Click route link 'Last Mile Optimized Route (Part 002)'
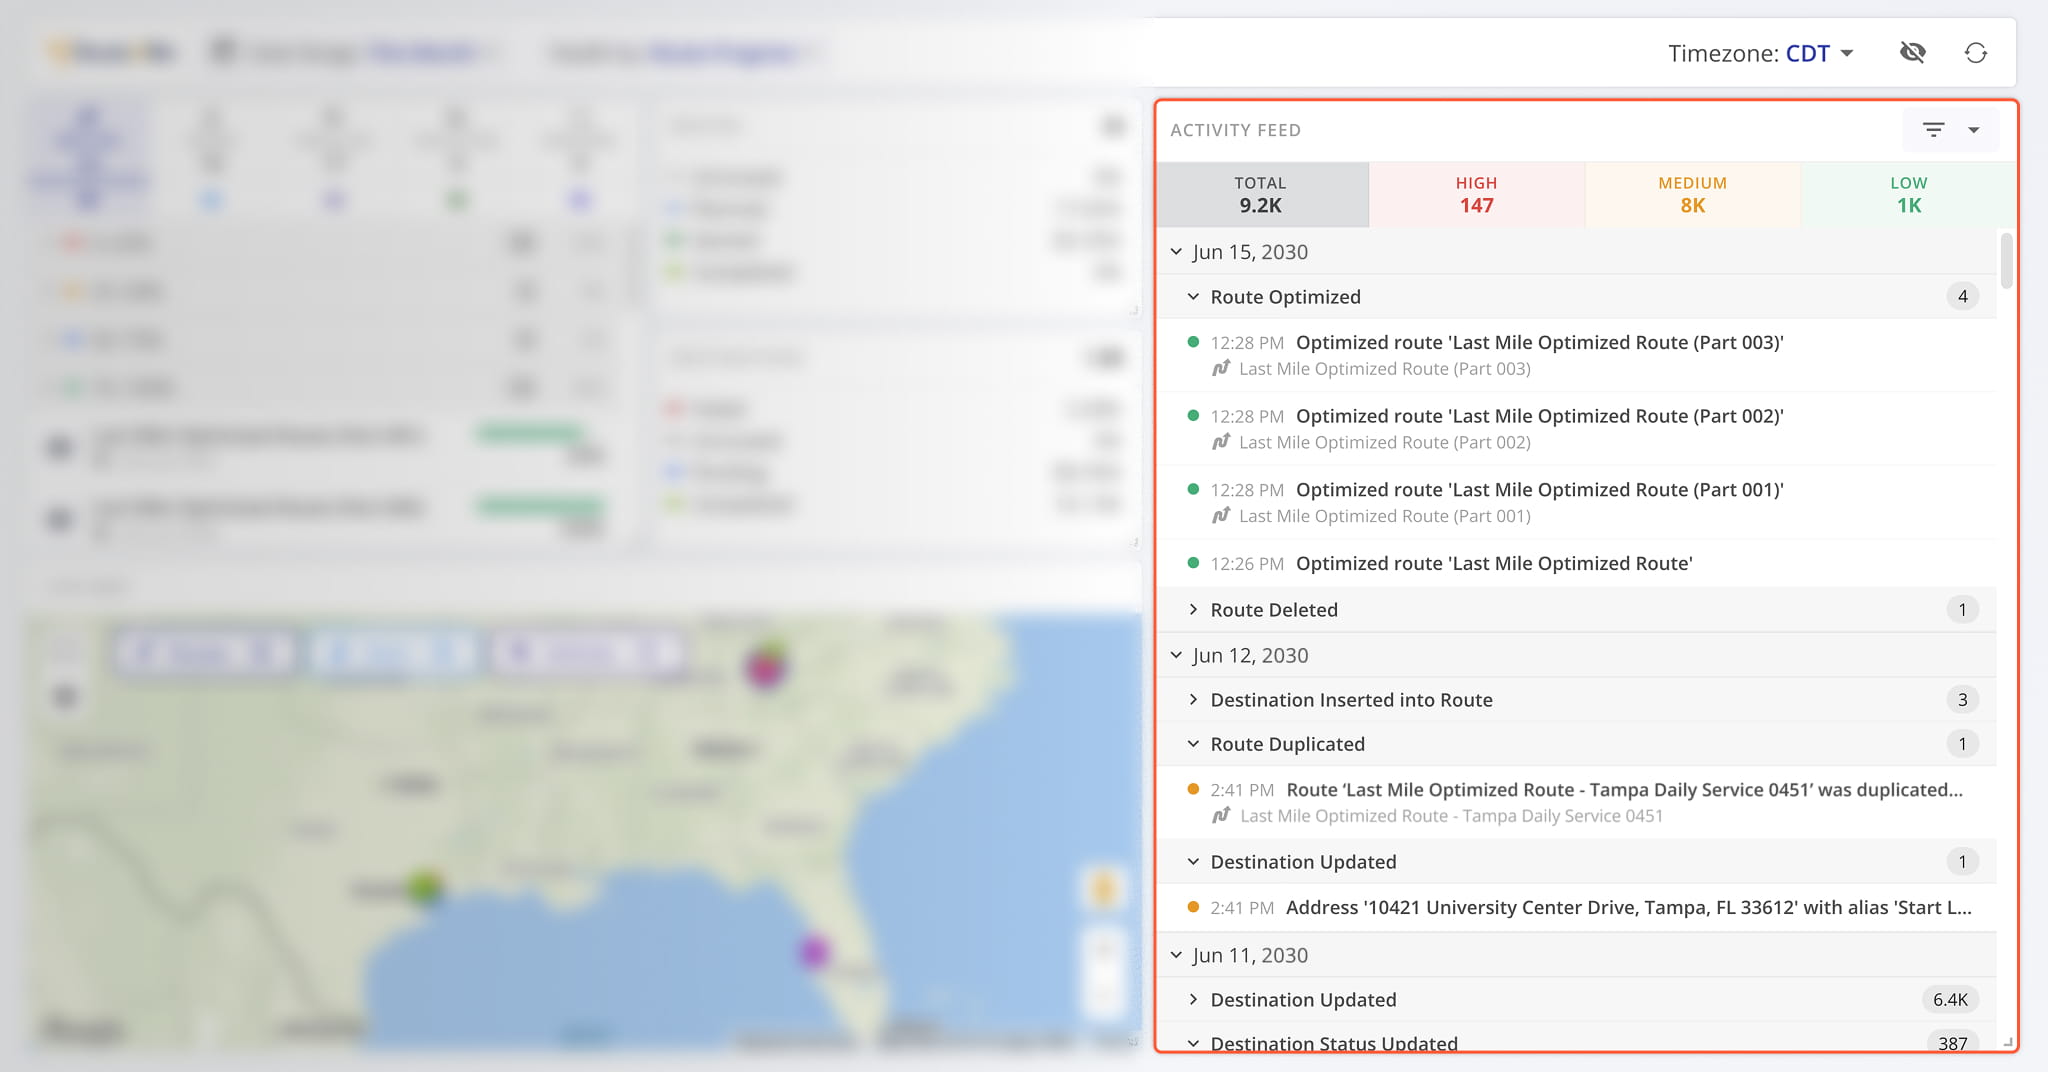This screenshot has width=2048, height=1072. [1385, 443]
